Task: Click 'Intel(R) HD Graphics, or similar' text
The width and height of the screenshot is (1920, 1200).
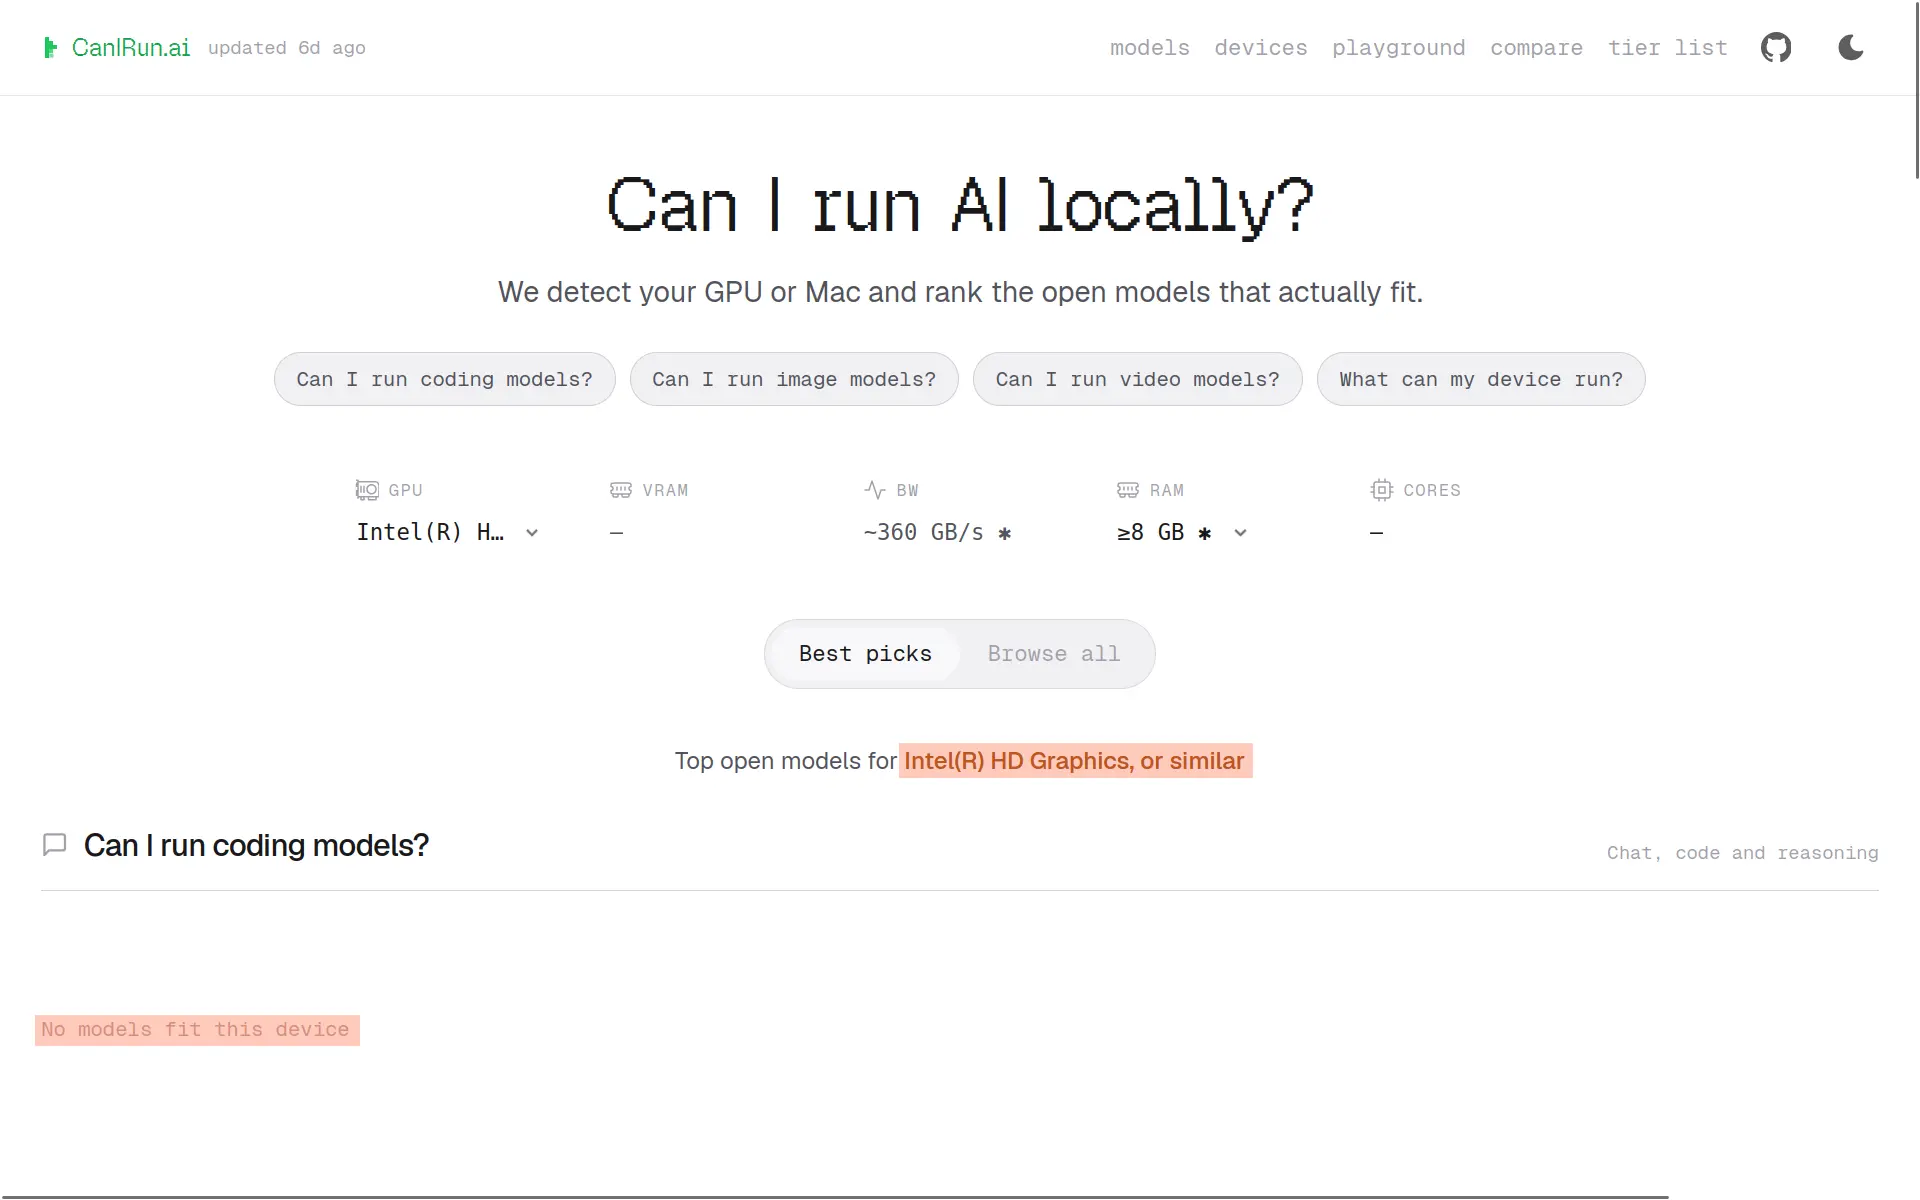Action: coord(1075,761)
